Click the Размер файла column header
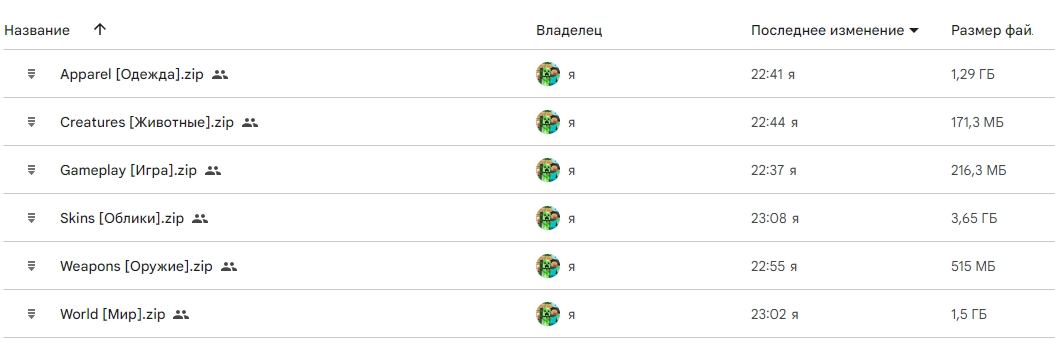 point(992,30)
